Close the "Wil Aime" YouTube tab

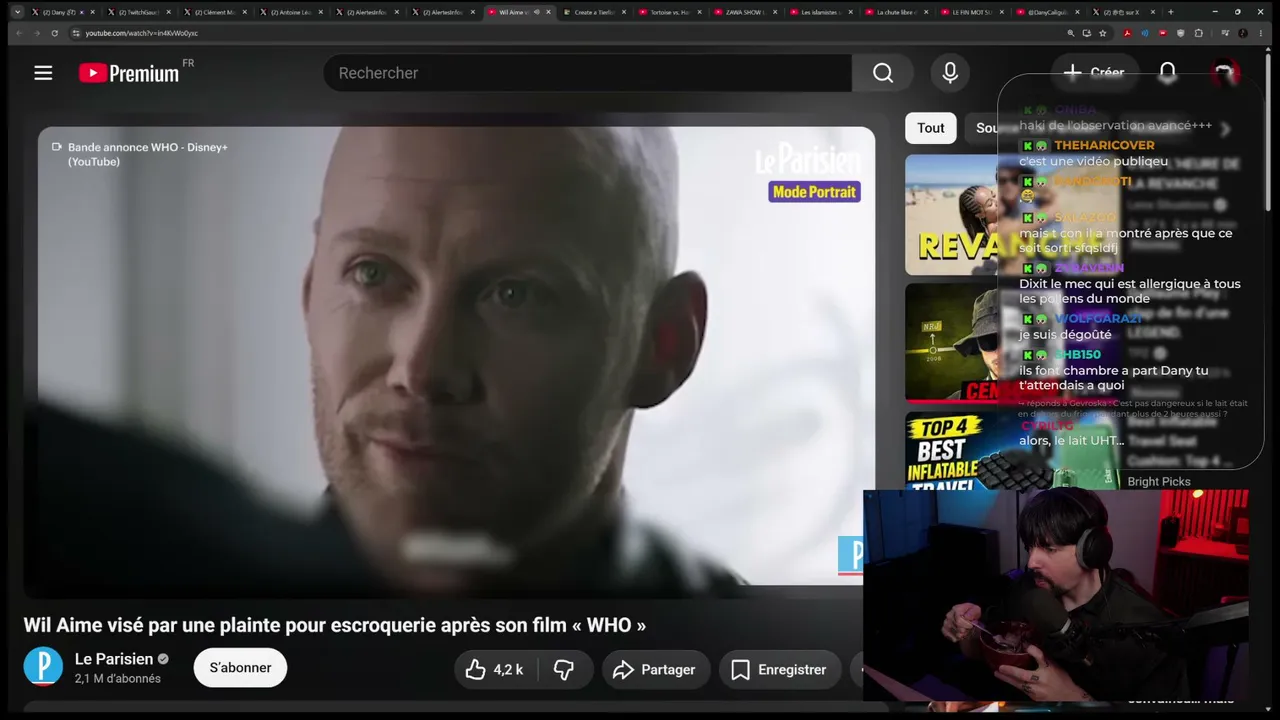[x=548, y=12]
